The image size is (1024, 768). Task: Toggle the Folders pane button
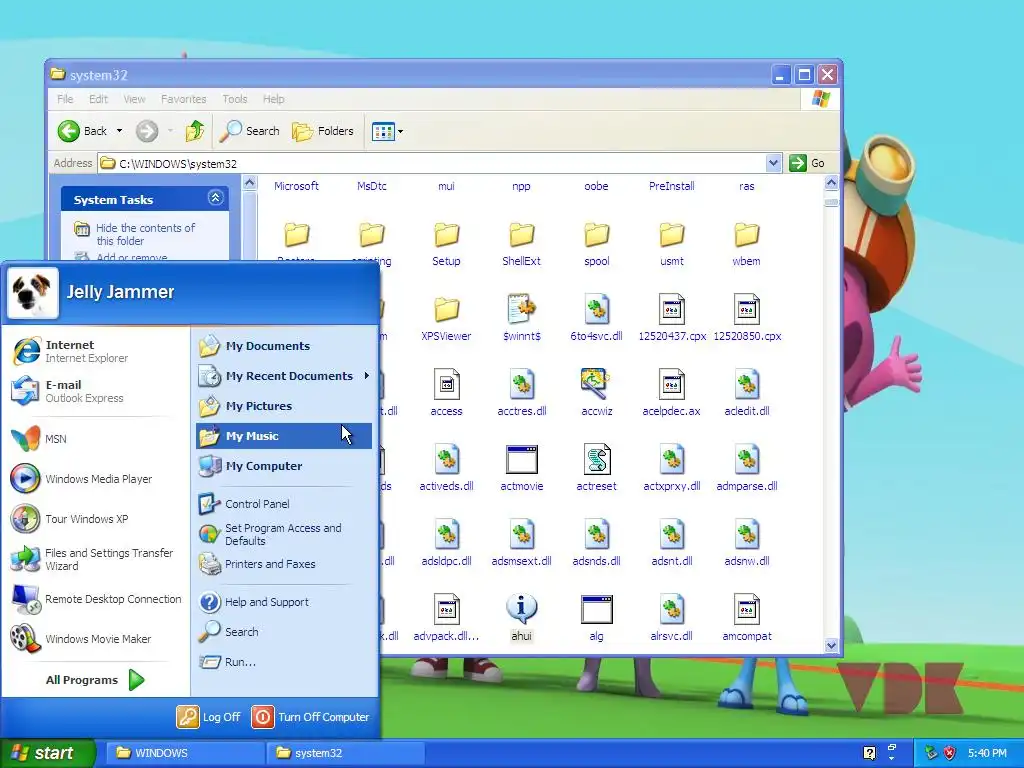tap(323, 131)
